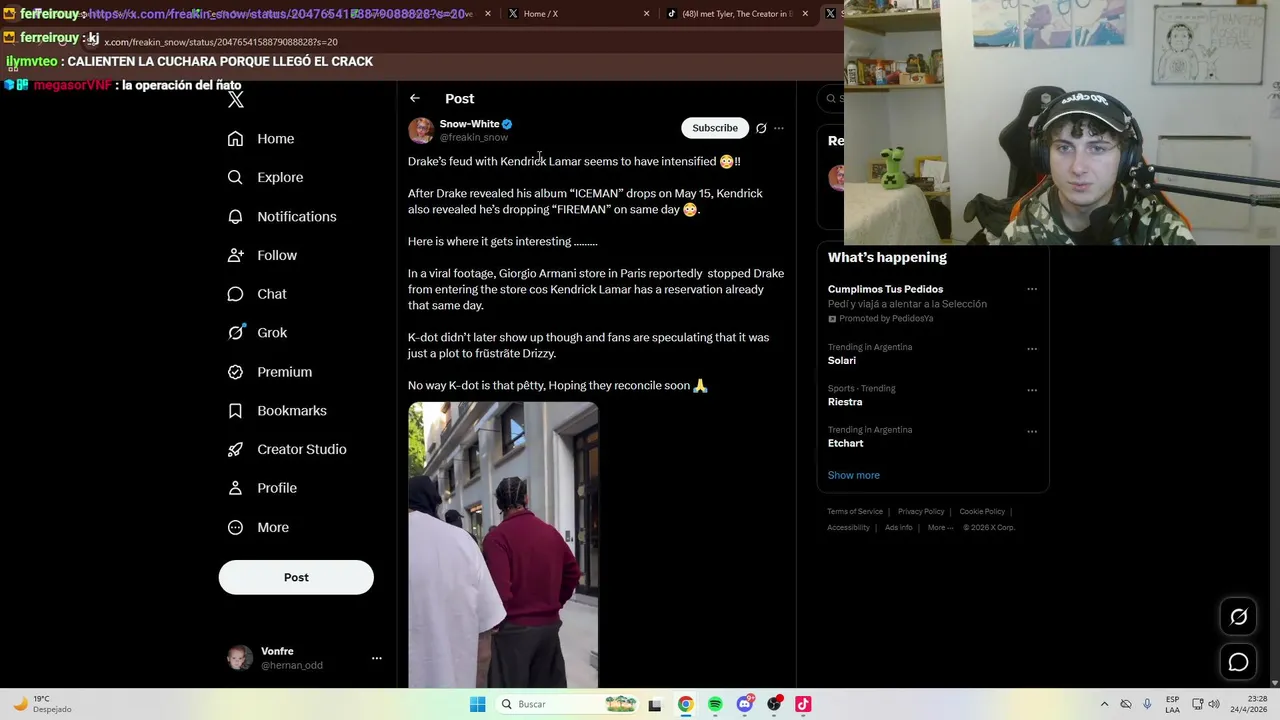1280x720 pixels.
Task: Open the Drake video thumbnail
Action: 503,545
